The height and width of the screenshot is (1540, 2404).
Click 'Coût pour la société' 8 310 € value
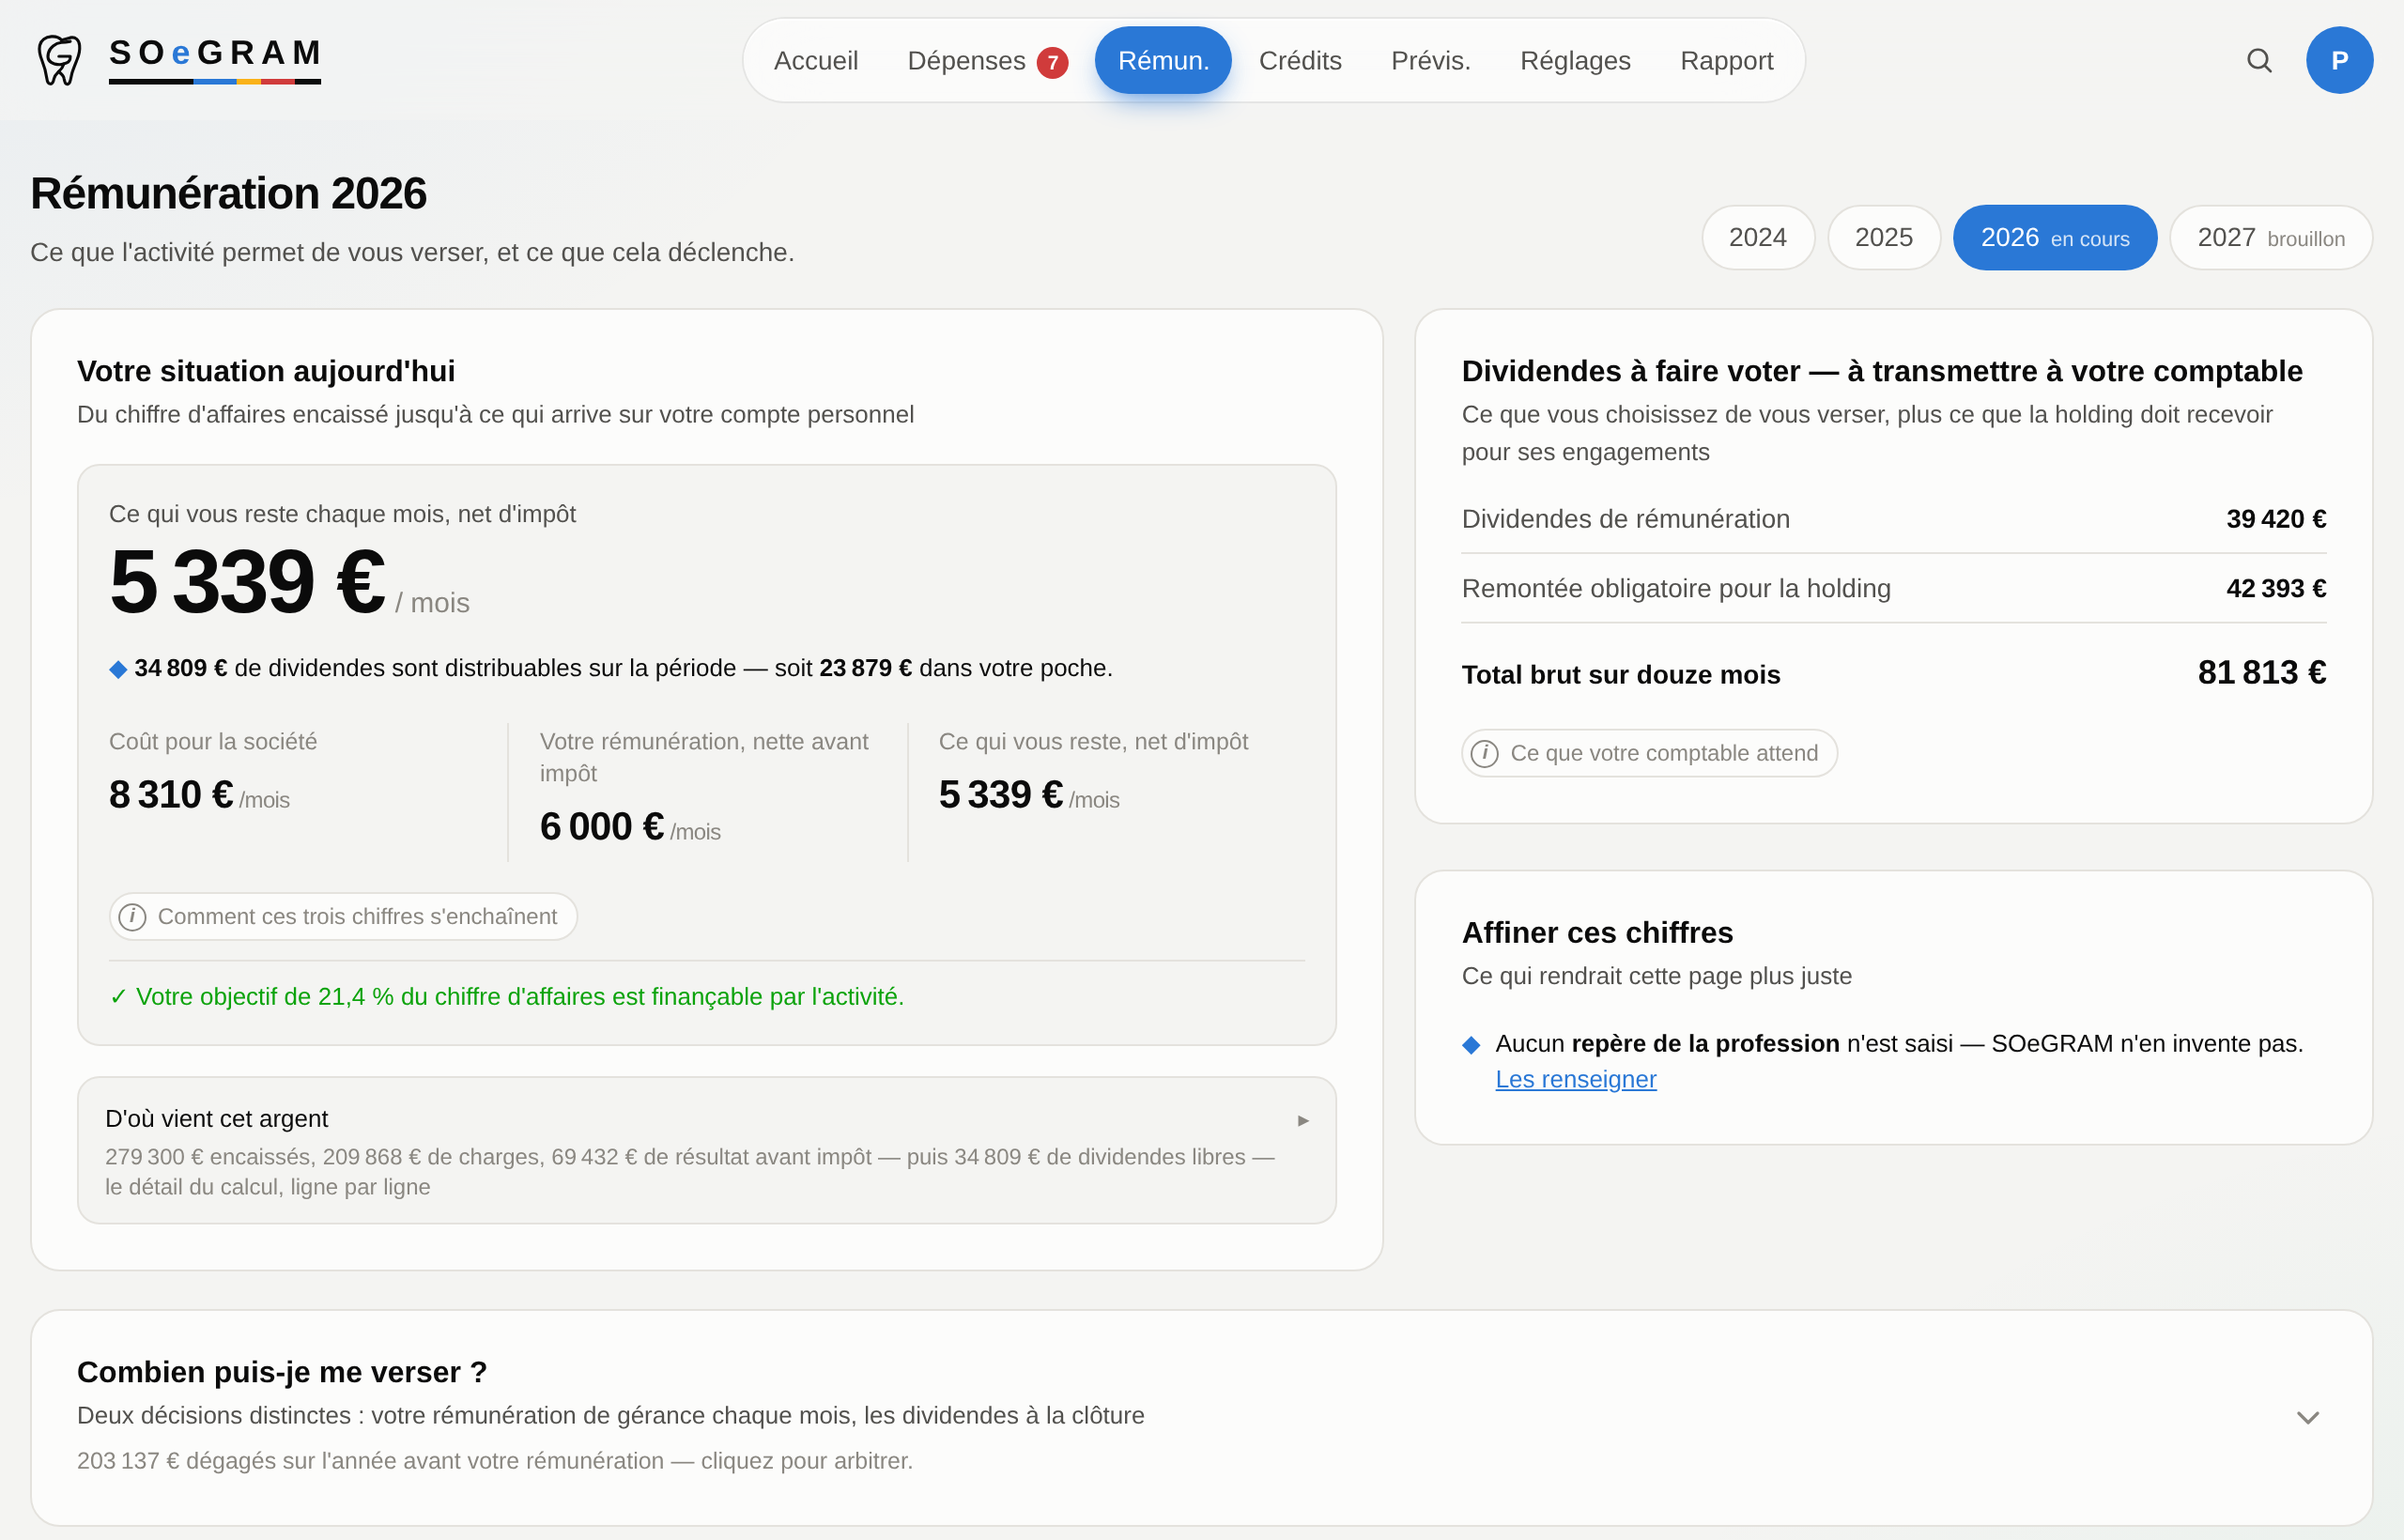[171, 795]
